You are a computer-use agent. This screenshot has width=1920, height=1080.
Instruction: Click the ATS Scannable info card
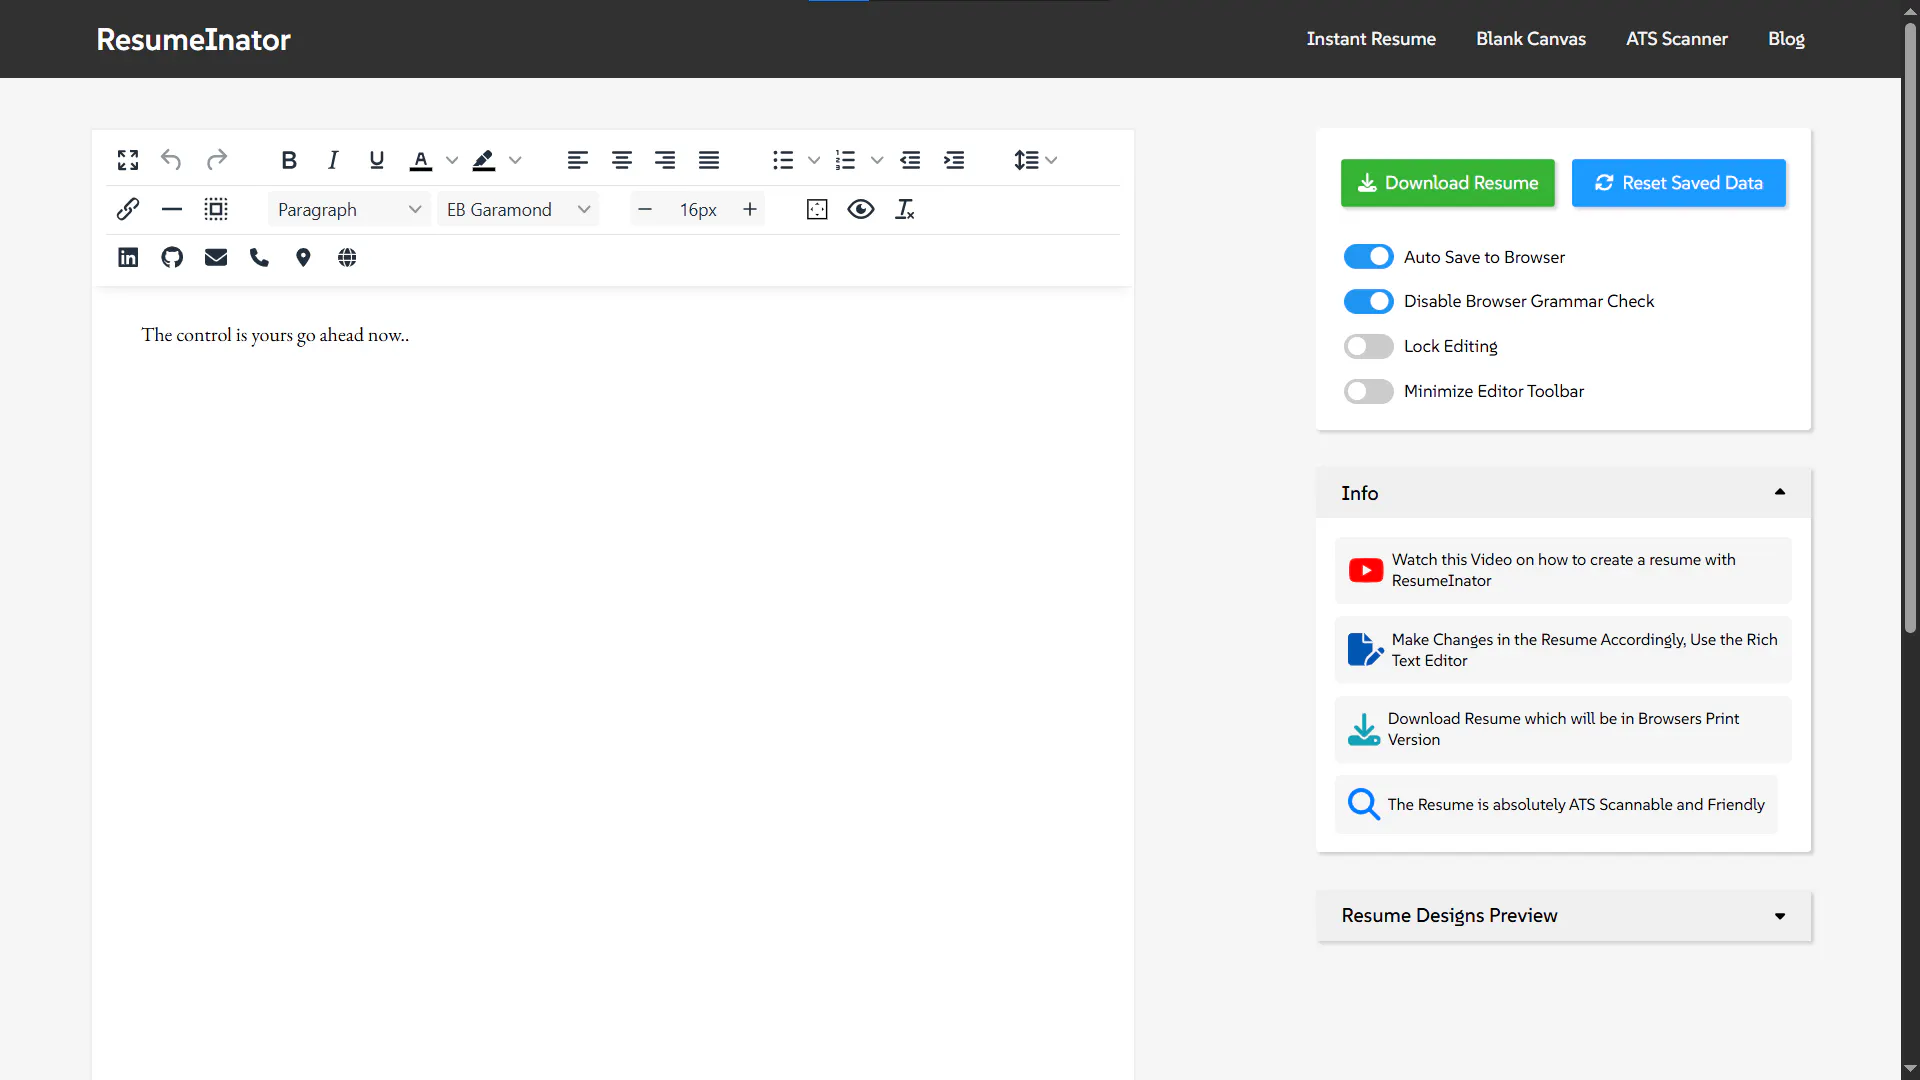point(1556,805)
